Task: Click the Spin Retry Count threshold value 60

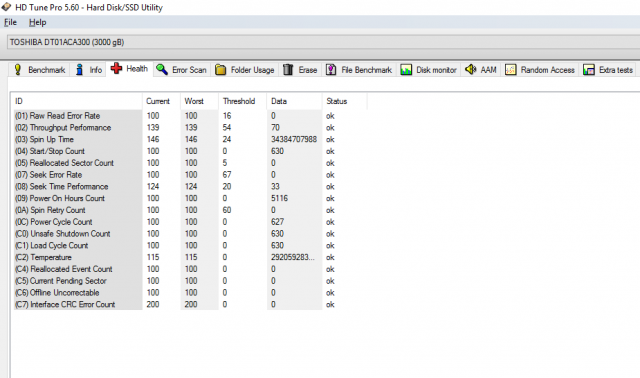Action: tap(227, 210)
